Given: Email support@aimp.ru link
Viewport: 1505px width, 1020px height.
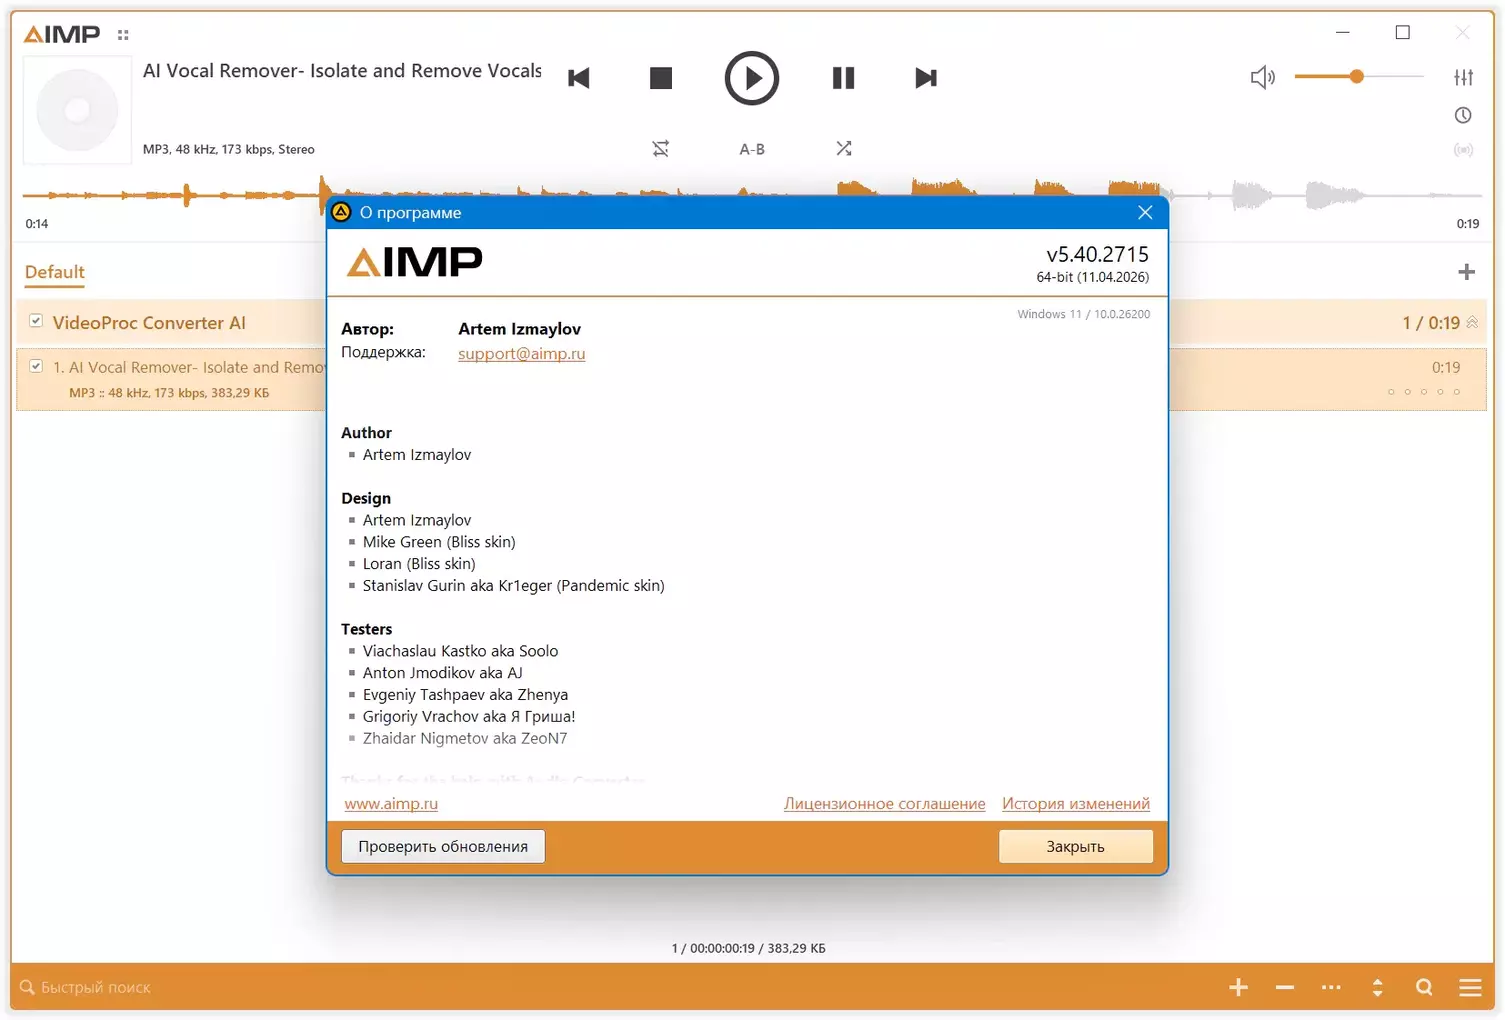Looking at the screenshot, I should tap(522, 353).
